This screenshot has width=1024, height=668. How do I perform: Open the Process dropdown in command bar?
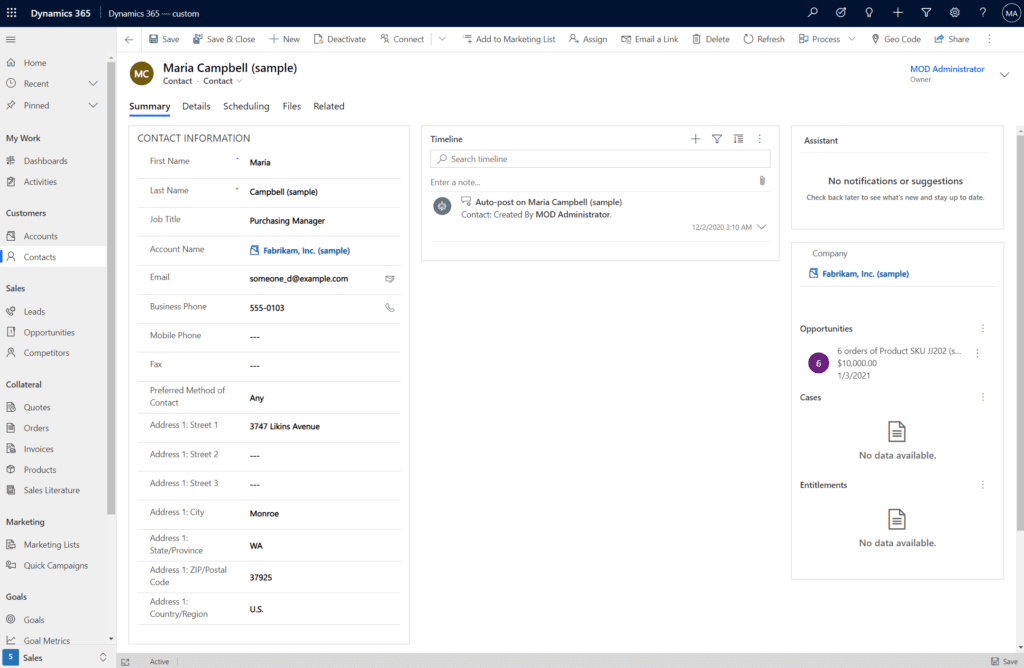[x=827, y=39]
